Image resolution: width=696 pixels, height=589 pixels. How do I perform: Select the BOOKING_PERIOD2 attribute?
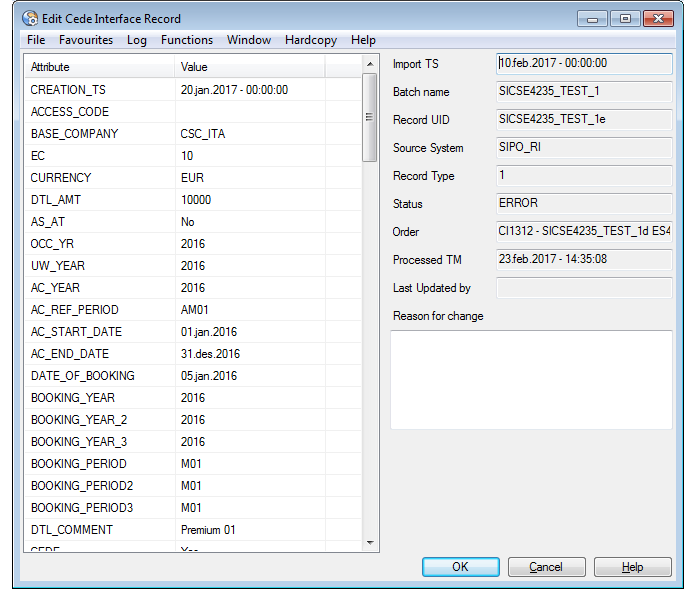pos(82,486)
